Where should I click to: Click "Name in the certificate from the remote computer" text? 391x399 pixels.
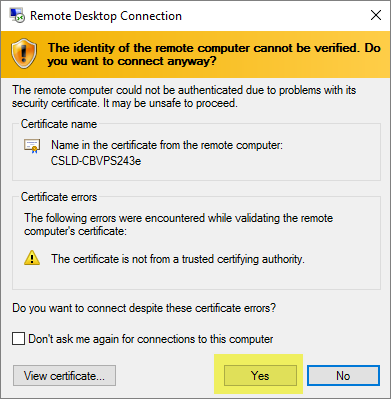167,145
